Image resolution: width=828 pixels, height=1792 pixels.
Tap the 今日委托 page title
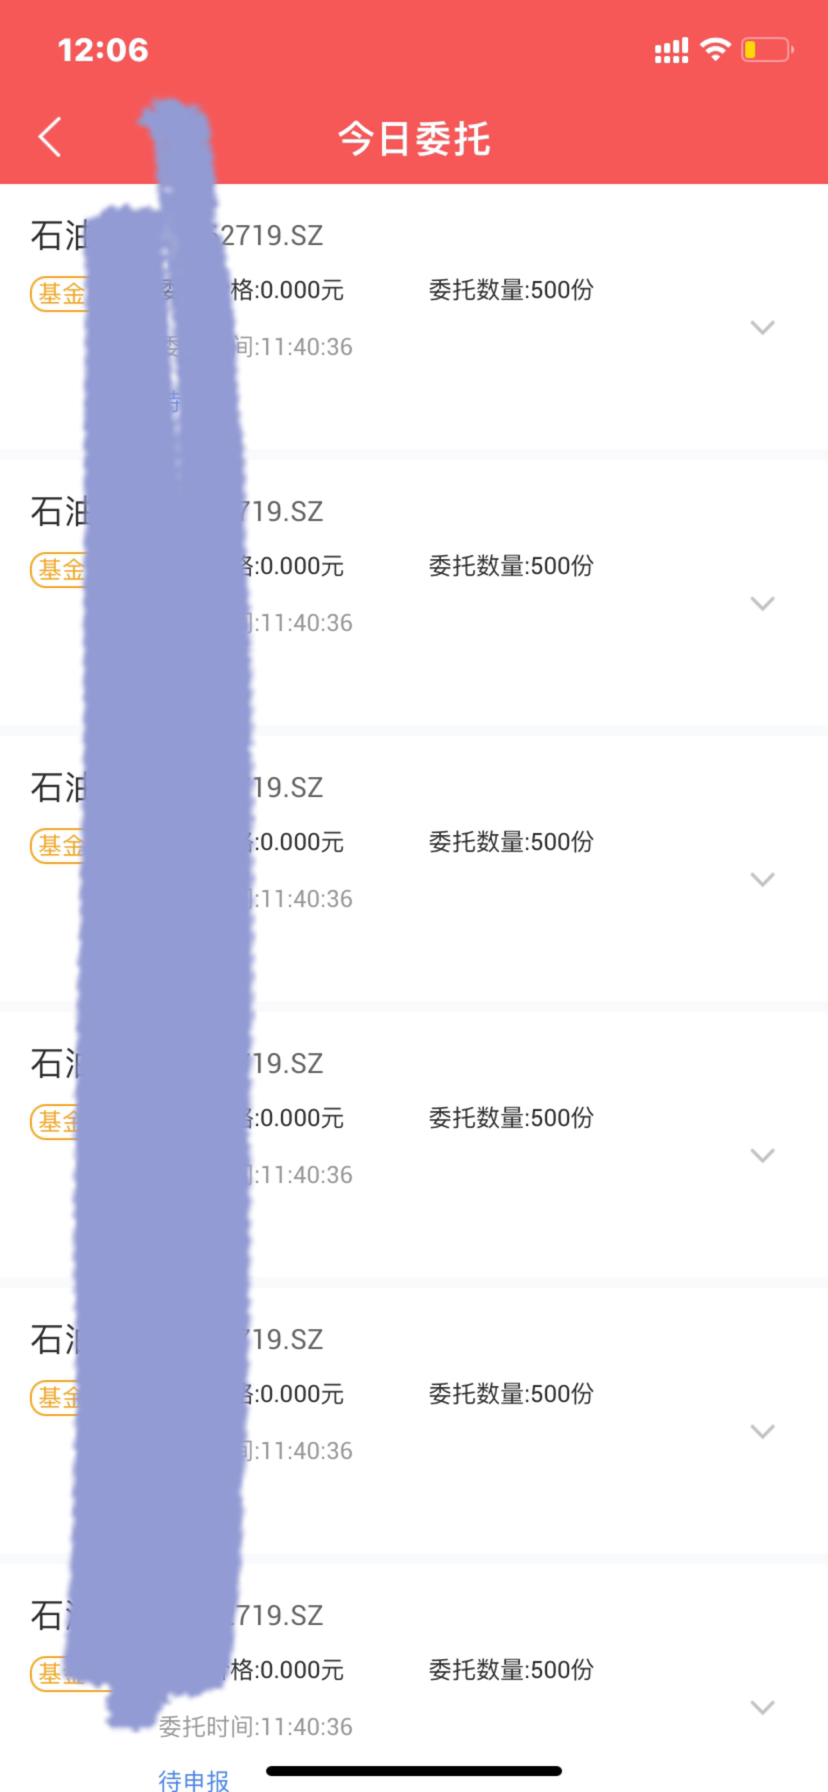414,139
